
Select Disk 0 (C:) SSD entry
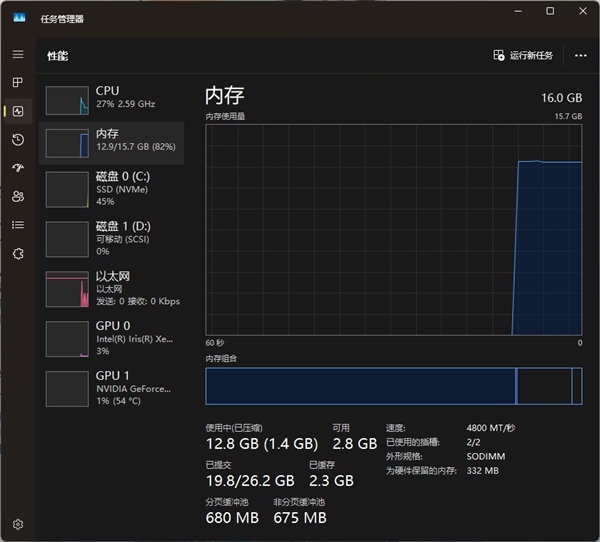coord(111,187)
